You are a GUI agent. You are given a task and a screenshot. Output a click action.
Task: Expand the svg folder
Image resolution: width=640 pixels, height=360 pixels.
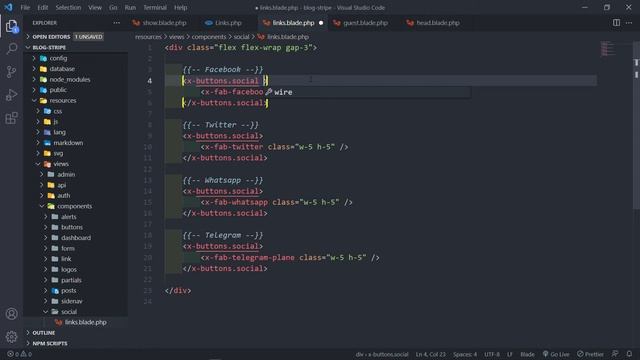(75, 153)
